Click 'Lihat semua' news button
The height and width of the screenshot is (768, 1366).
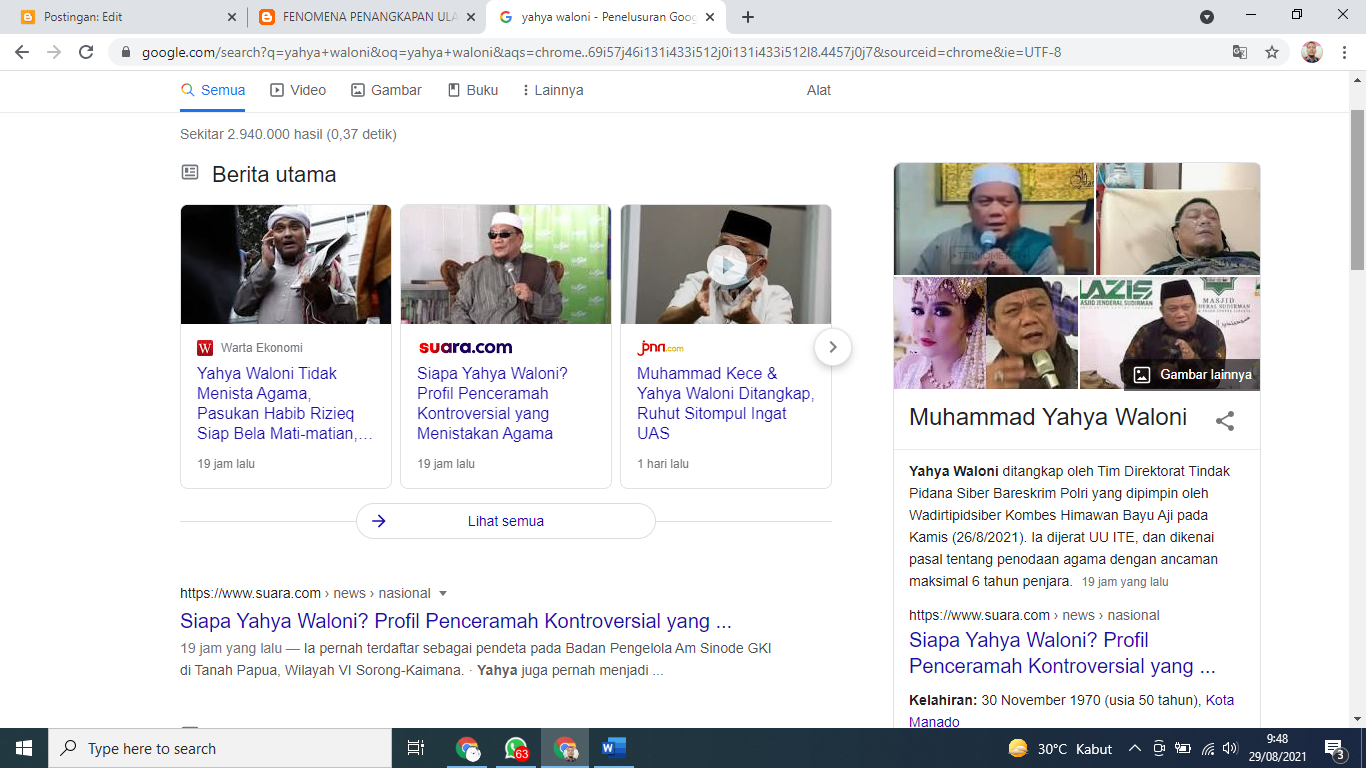point(506,521)
